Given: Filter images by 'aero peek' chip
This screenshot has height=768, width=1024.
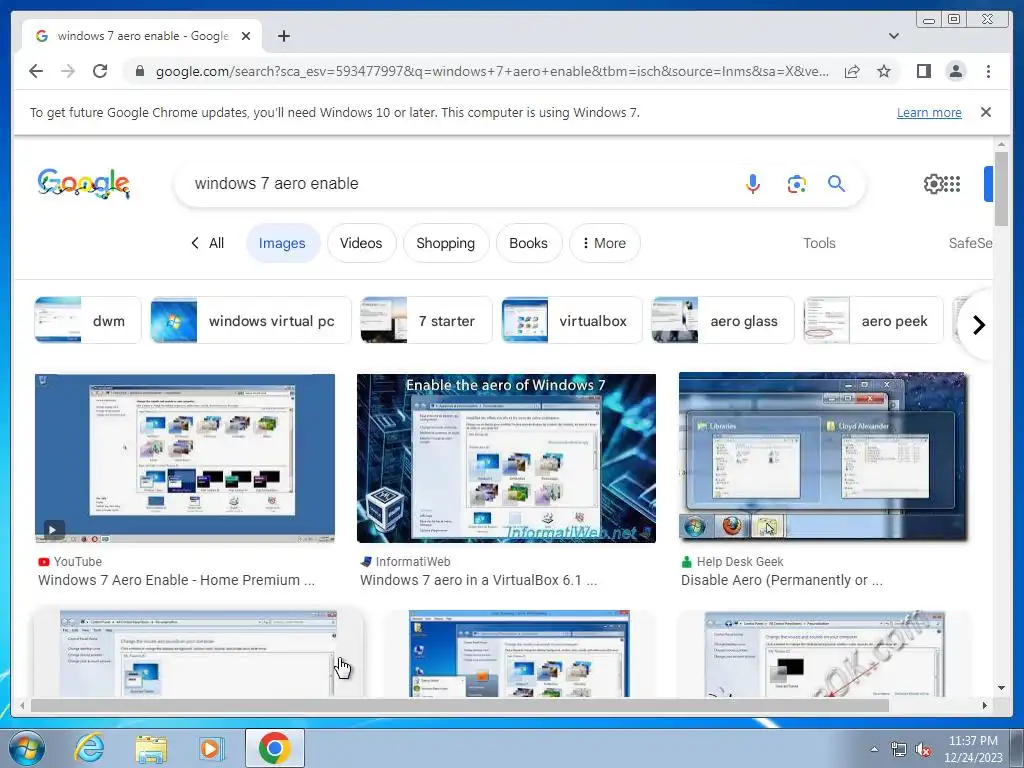Looking at the screenshot, I should (x=873, y=320).
